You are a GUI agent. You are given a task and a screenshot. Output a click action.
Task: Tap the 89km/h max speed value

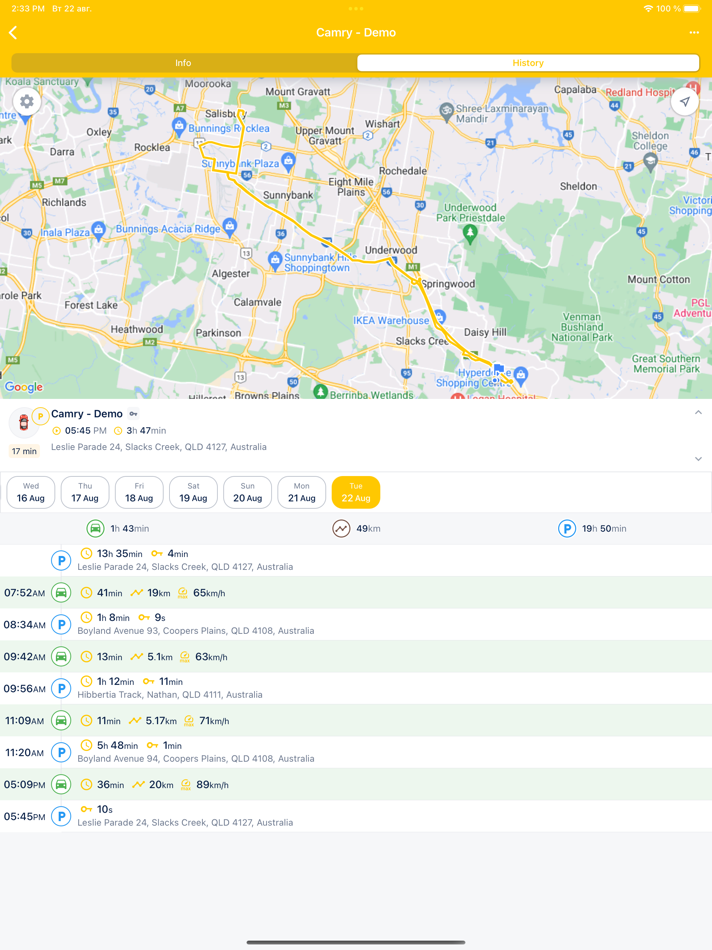212,785
